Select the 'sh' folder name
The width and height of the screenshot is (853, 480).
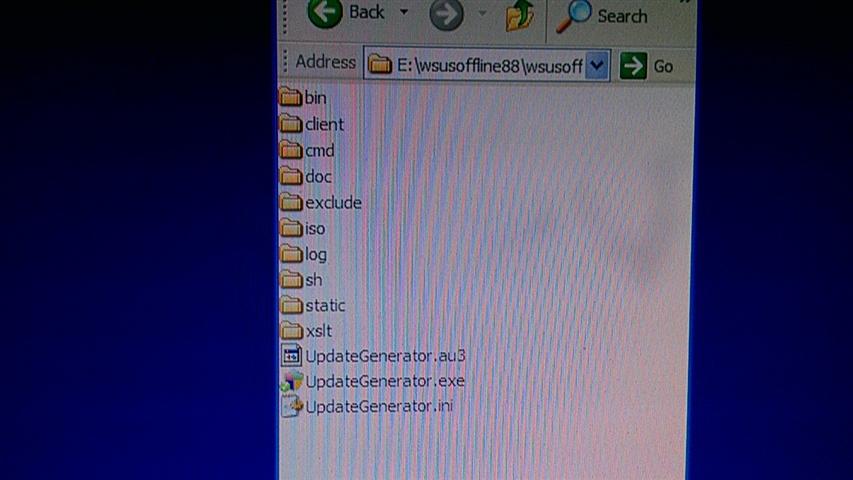click(314, 280)
